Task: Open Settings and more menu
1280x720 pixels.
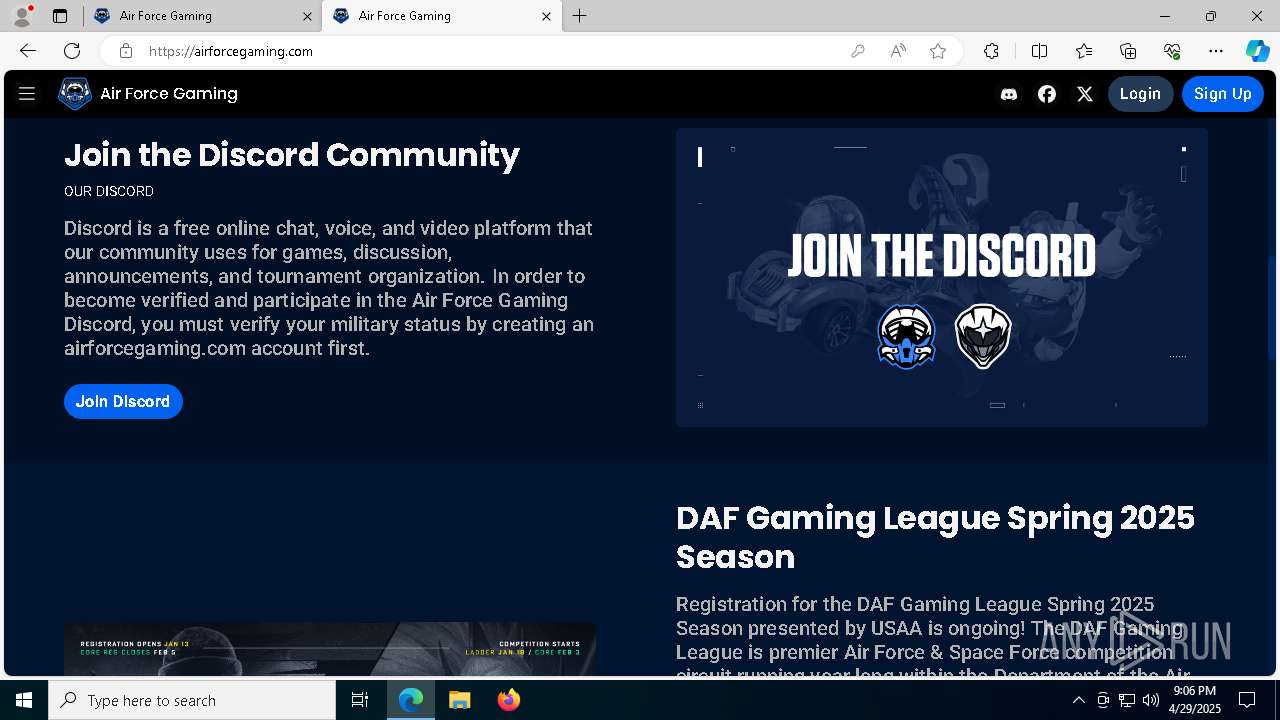Action: 1216,51
